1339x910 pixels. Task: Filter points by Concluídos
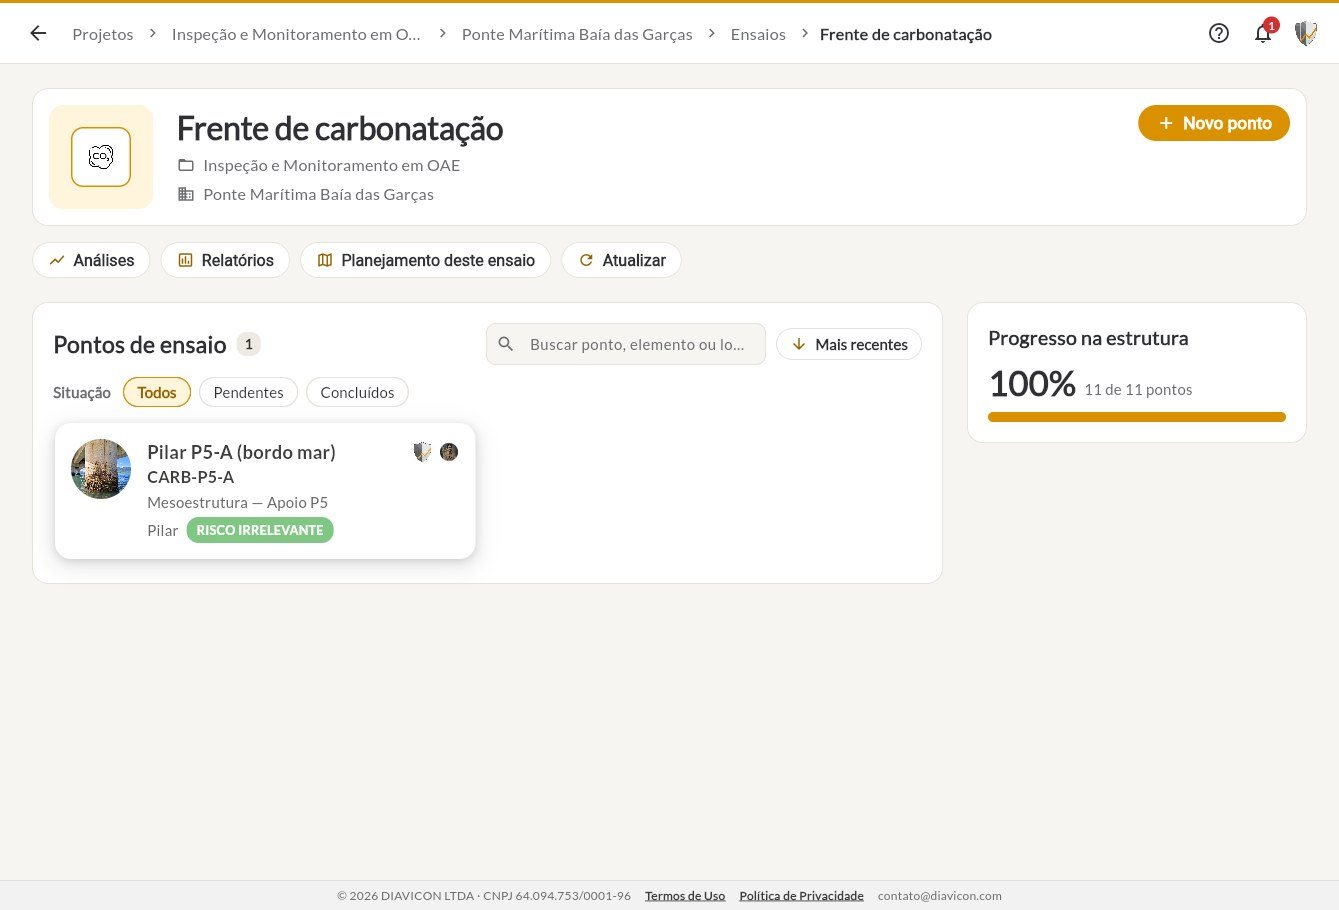point(357,392)
